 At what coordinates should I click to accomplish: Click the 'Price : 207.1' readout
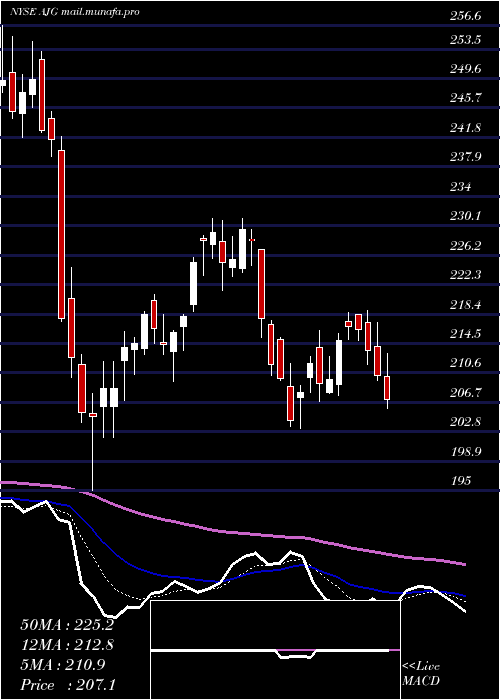[x=67, y=685]
